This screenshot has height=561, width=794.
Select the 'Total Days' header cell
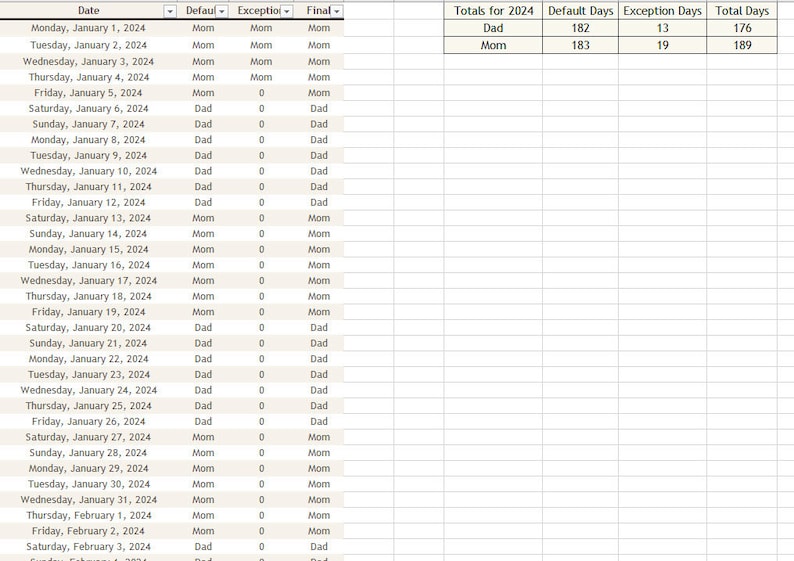(x=742, y=11)
